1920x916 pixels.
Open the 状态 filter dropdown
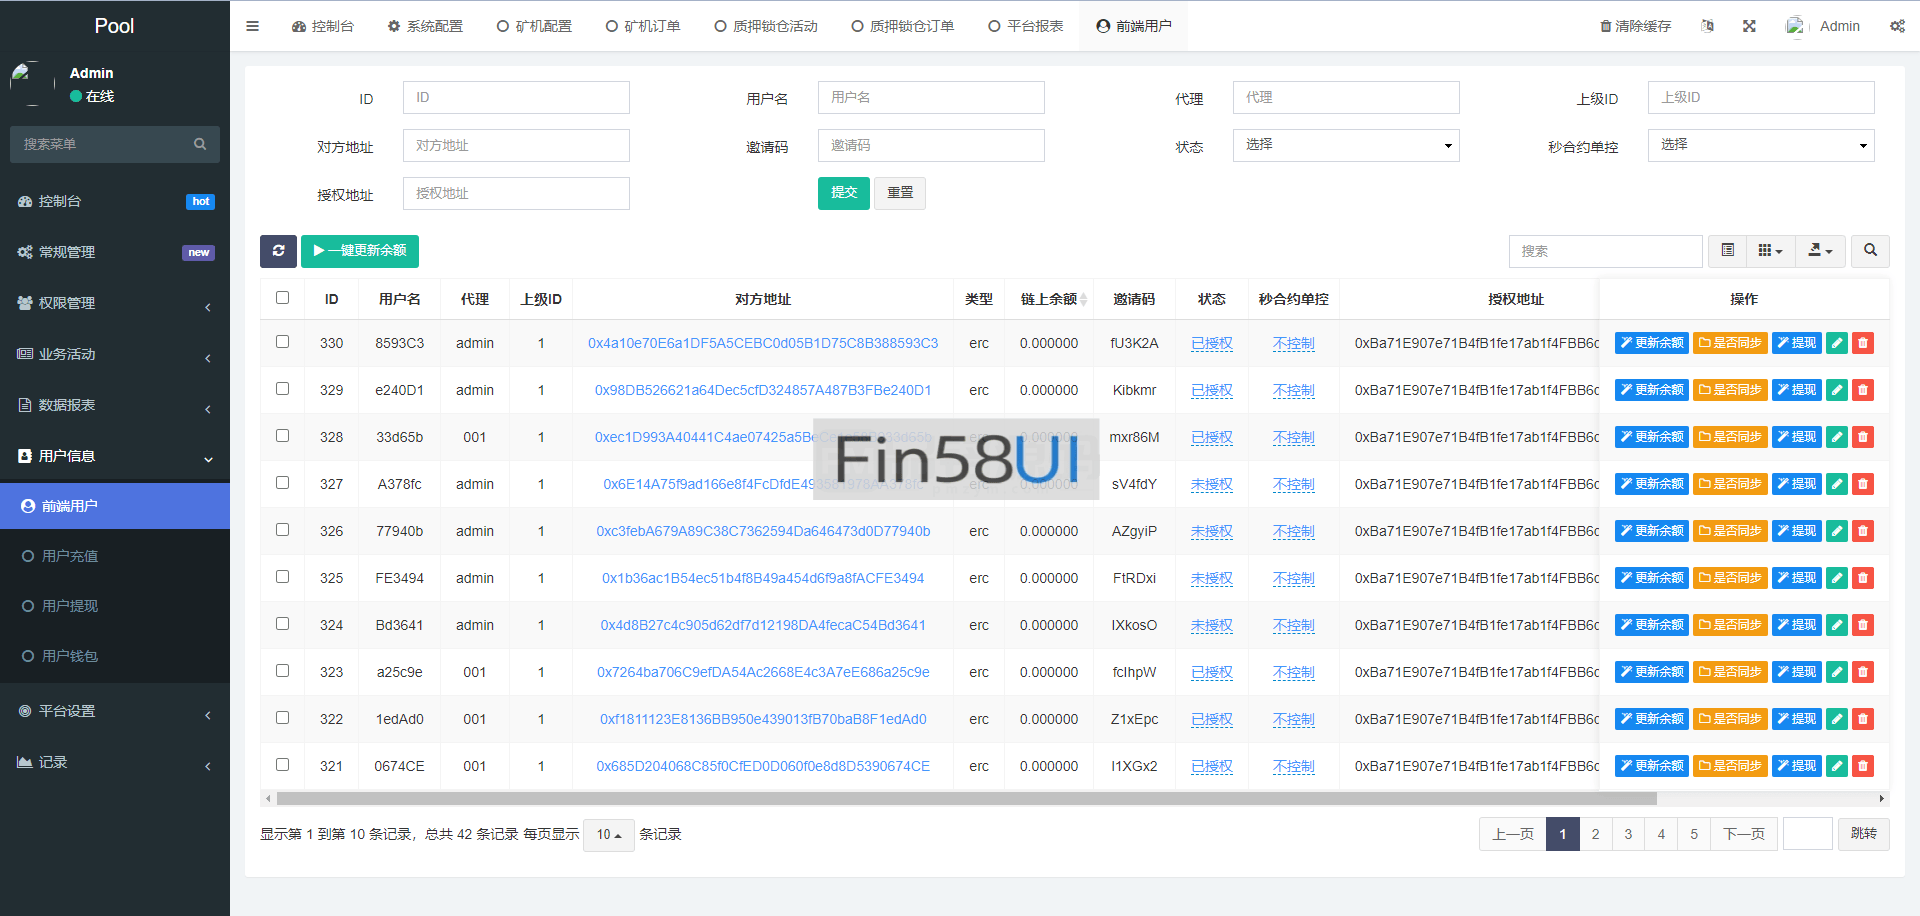[x=1345, y=145]
